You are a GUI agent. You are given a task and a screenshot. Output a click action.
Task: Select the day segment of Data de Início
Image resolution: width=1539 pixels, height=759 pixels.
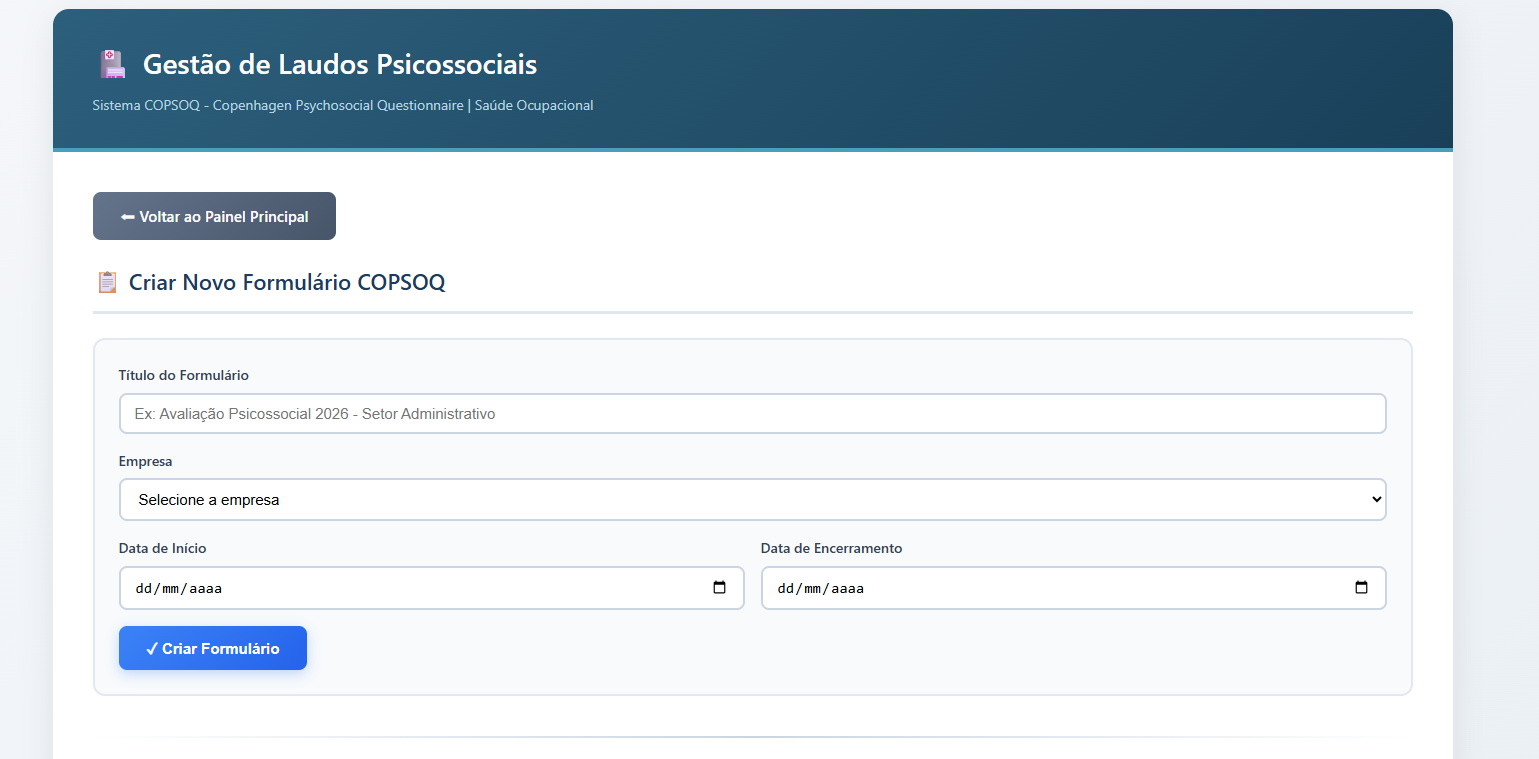143,589
